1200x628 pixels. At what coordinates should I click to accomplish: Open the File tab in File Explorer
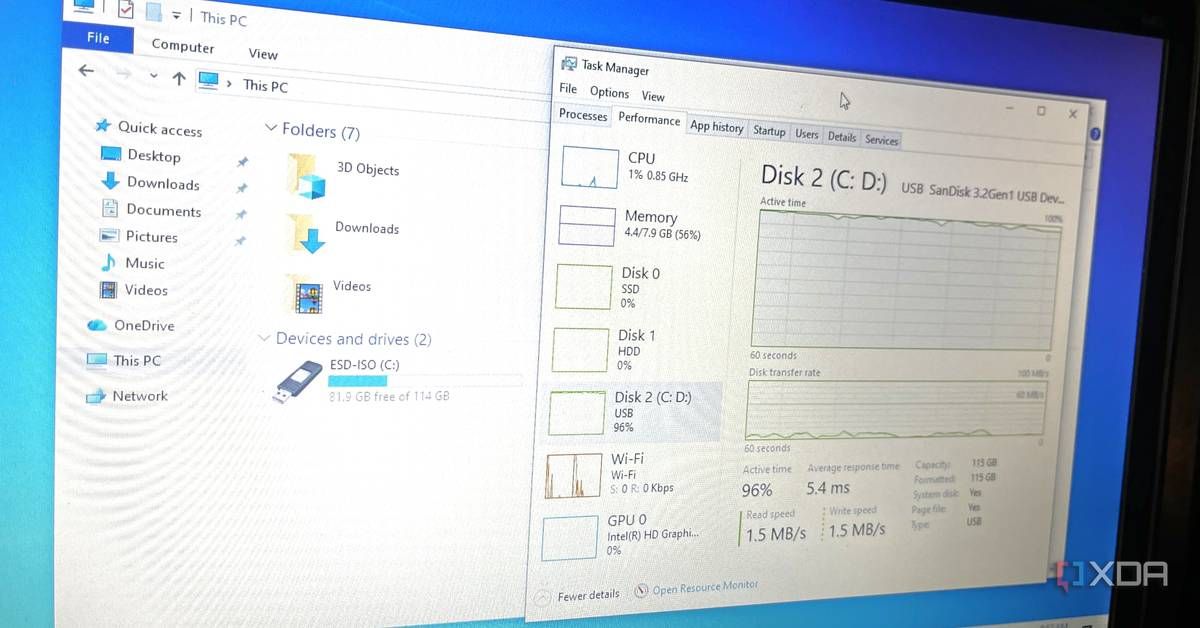tap(97, 37)
